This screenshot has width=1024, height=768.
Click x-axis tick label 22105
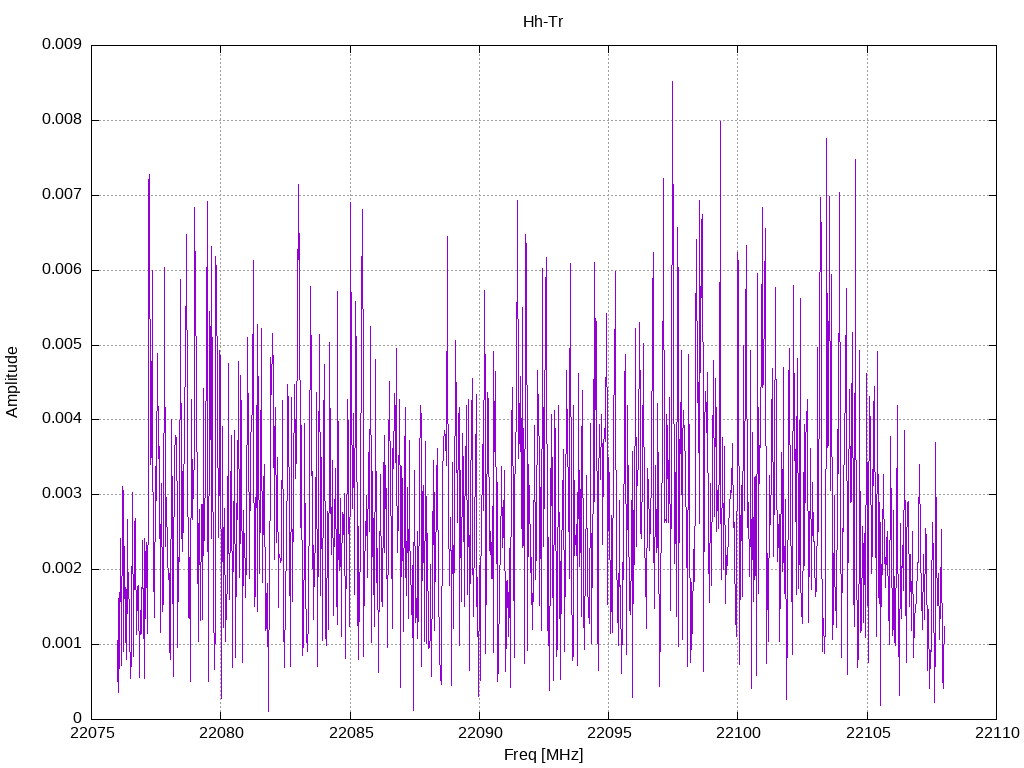(x=868, y=733)
